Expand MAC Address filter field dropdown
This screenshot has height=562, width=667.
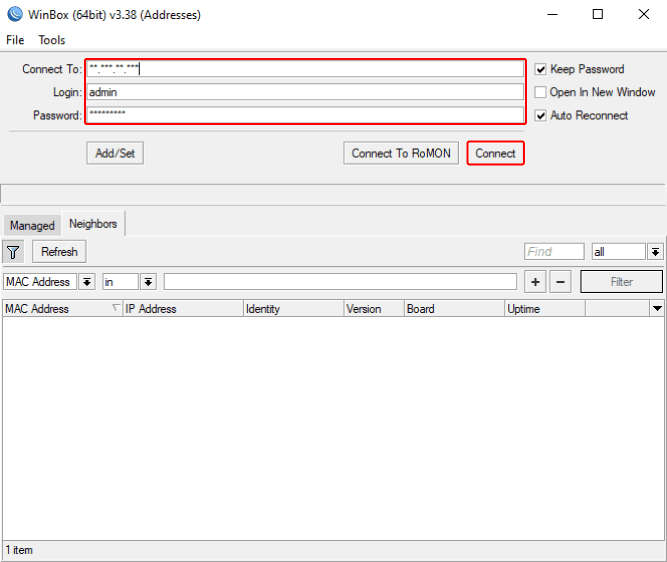(87, 282)
